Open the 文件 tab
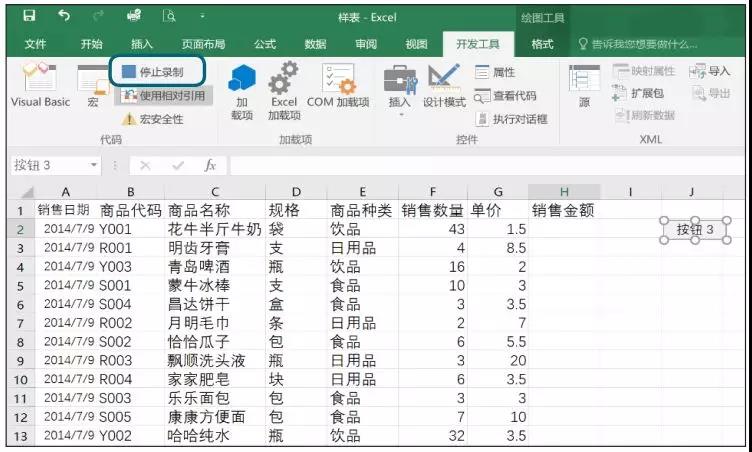Screen dimensions: 752x452 [35, 44]
